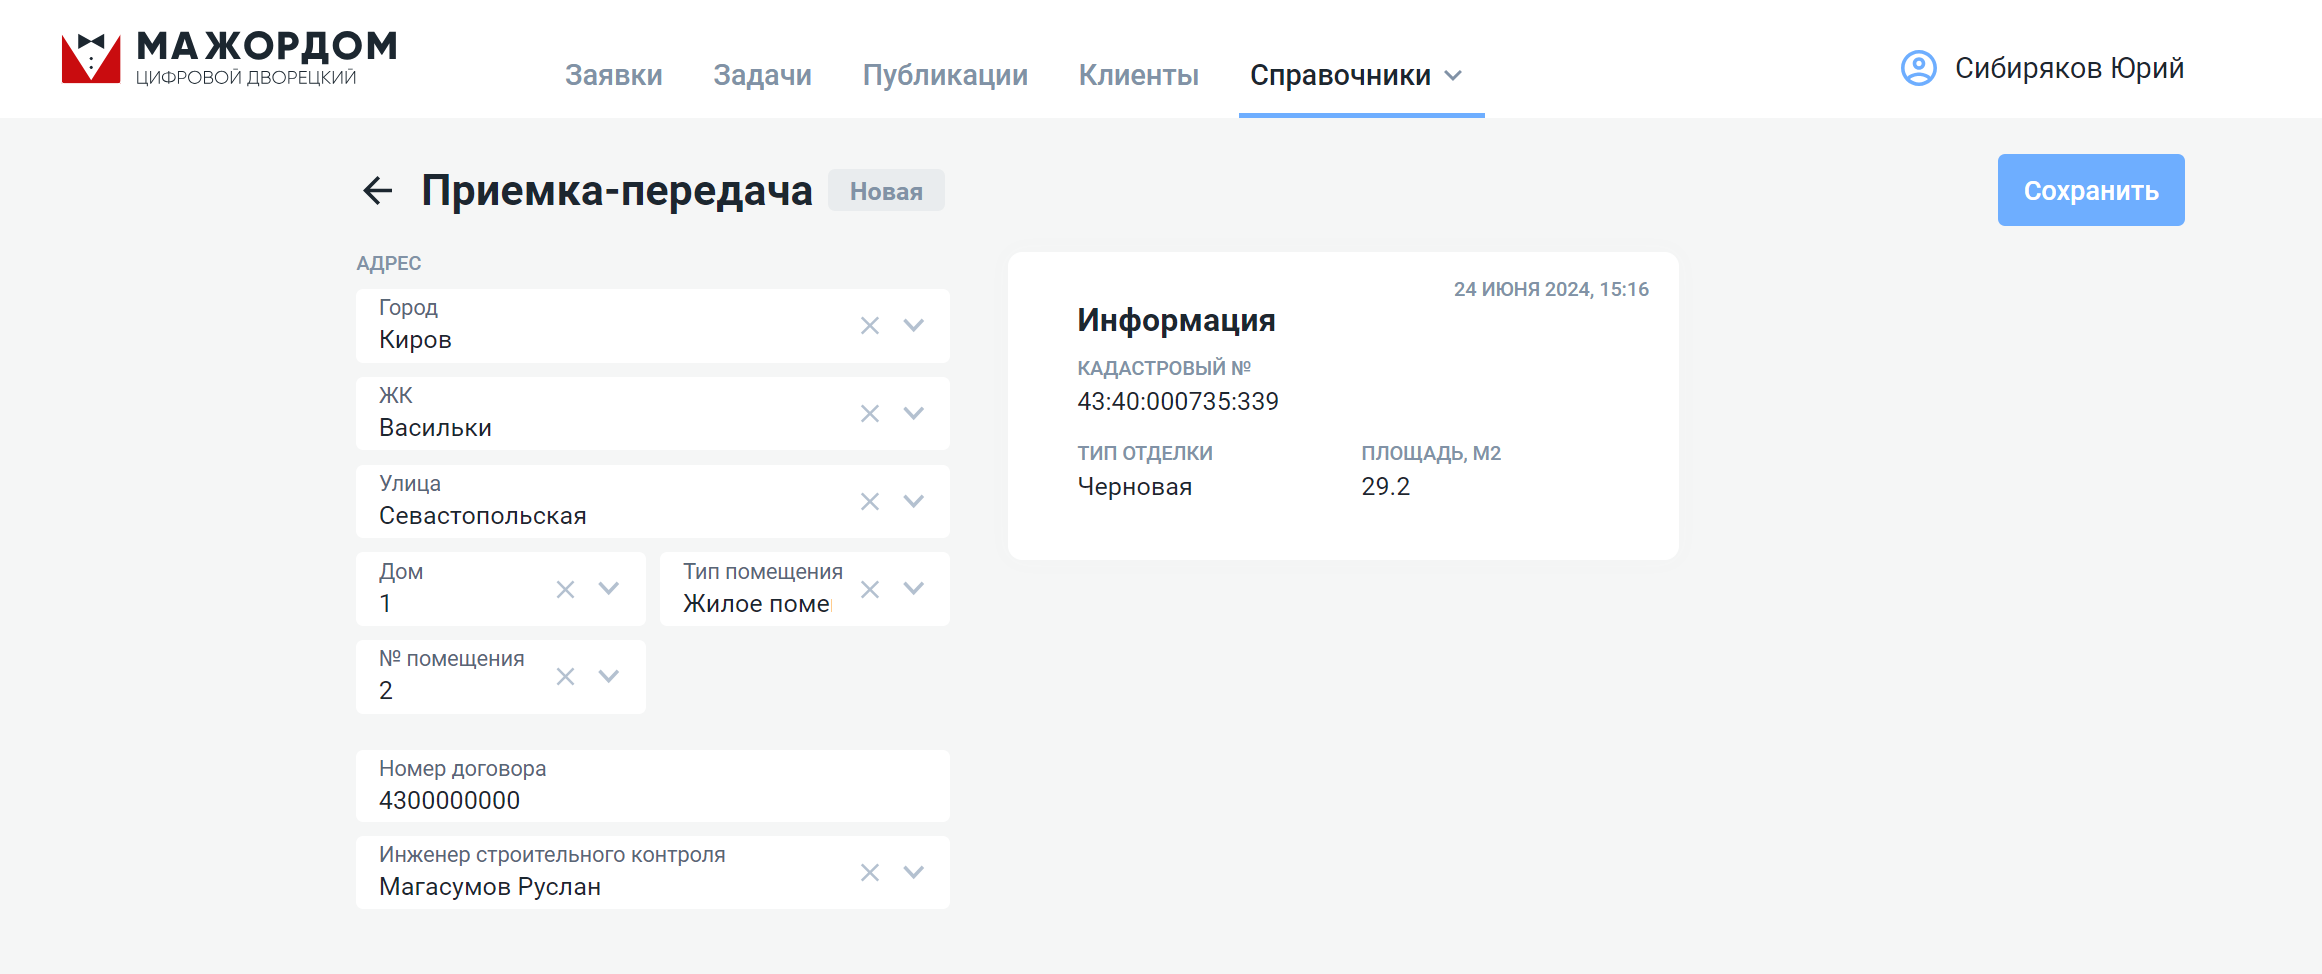Clear the Улица field selection
This screenshot has height=974, width=2322.
pos(870,502)
